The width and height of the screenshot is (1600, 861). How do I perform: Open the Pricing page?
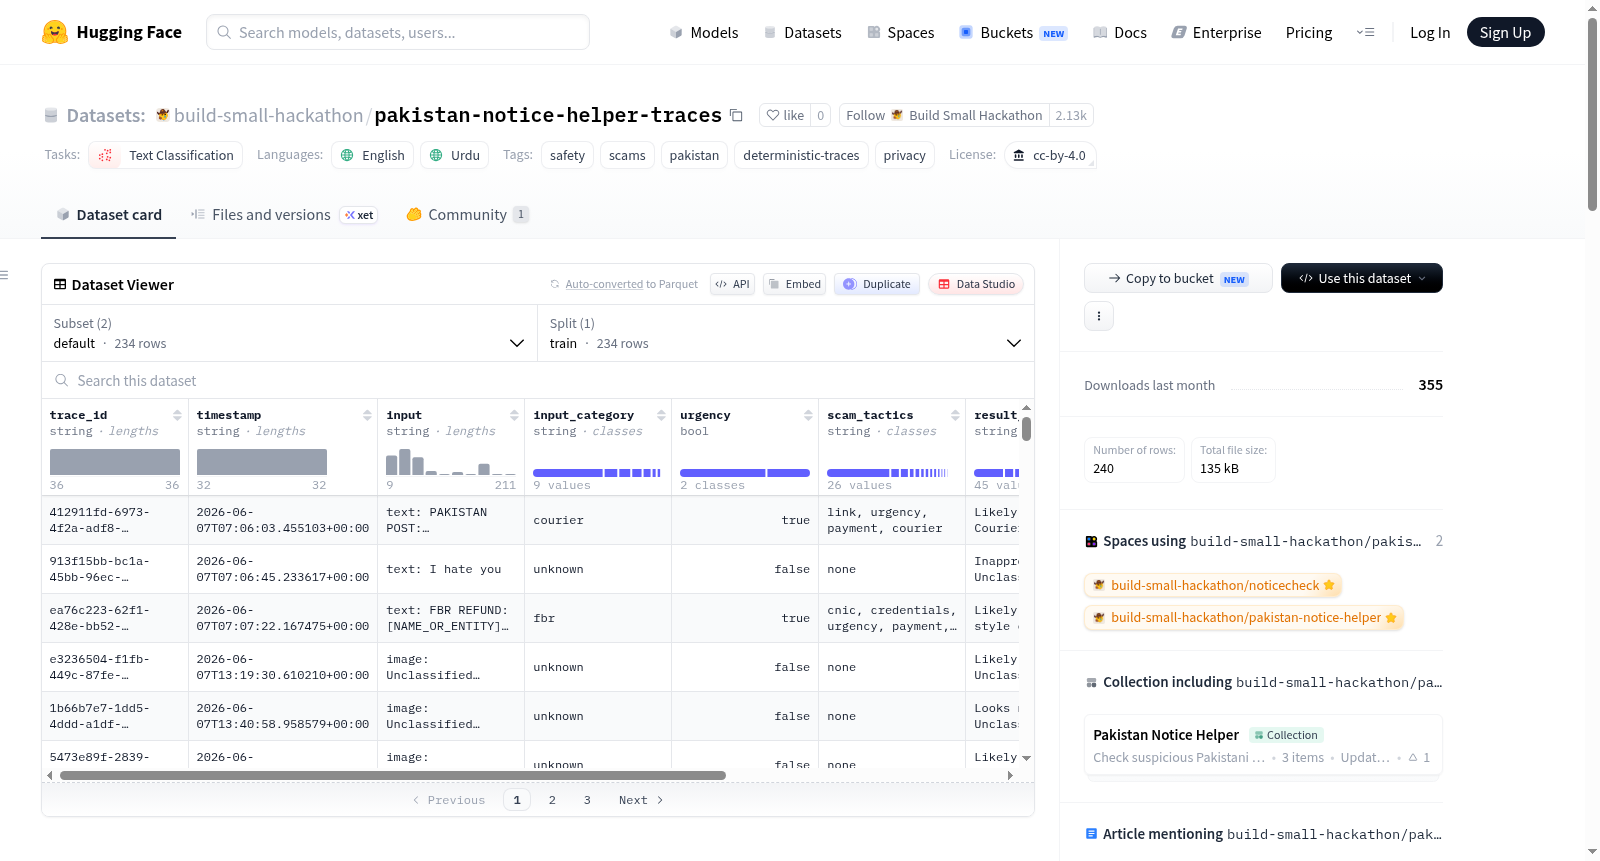tap(1309, 33)
